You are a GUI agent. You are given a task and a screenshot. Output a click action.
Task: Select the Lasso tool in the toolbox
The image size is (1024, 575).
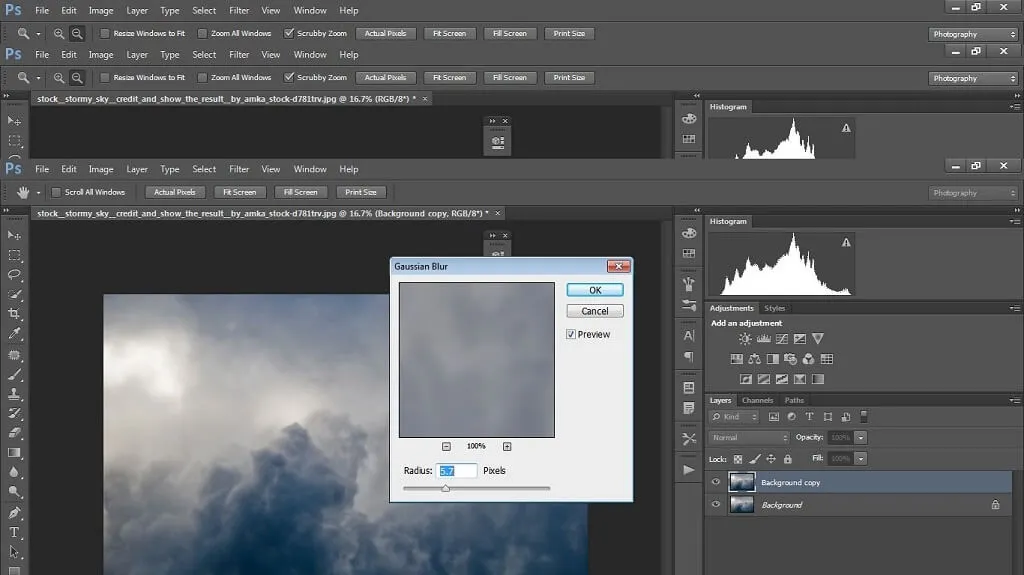[x=15, y=274]
